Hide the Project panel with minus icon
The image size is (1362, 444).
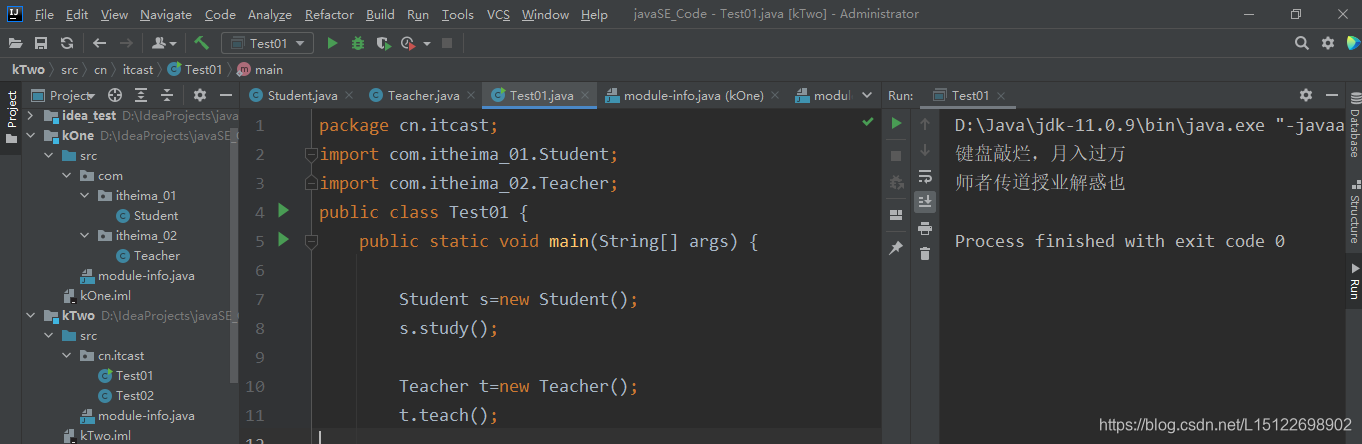click(x=226, y=95)
